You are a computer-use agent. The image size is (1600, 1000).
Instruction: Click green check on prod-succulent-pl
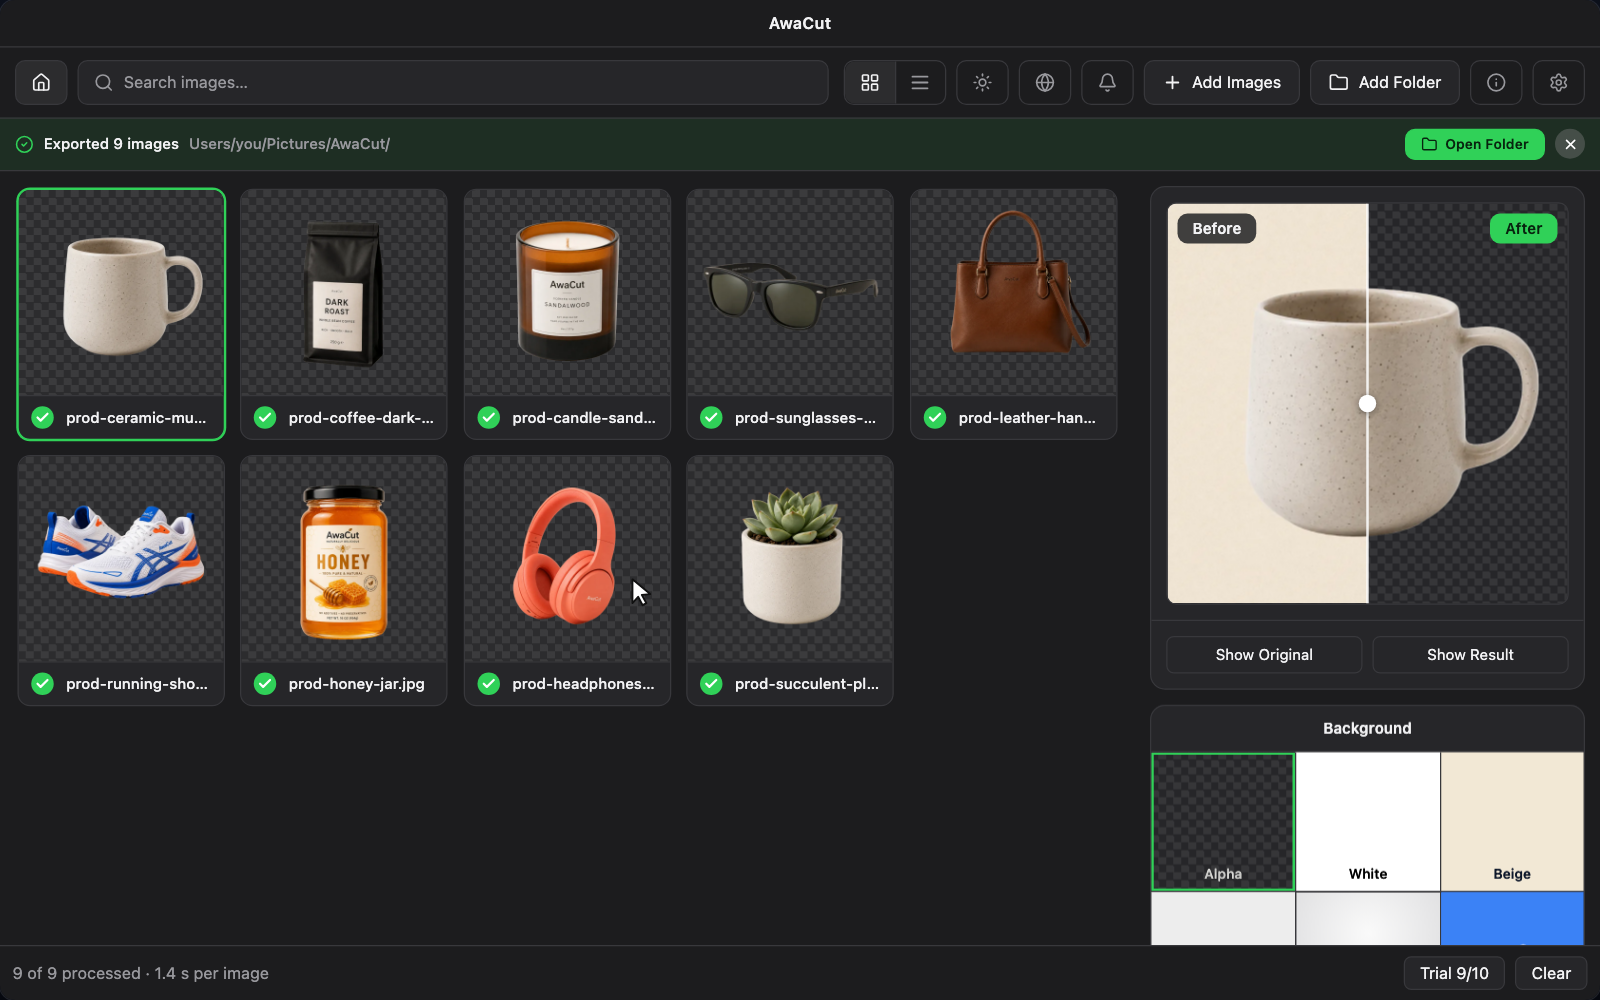tap(711, 683)
